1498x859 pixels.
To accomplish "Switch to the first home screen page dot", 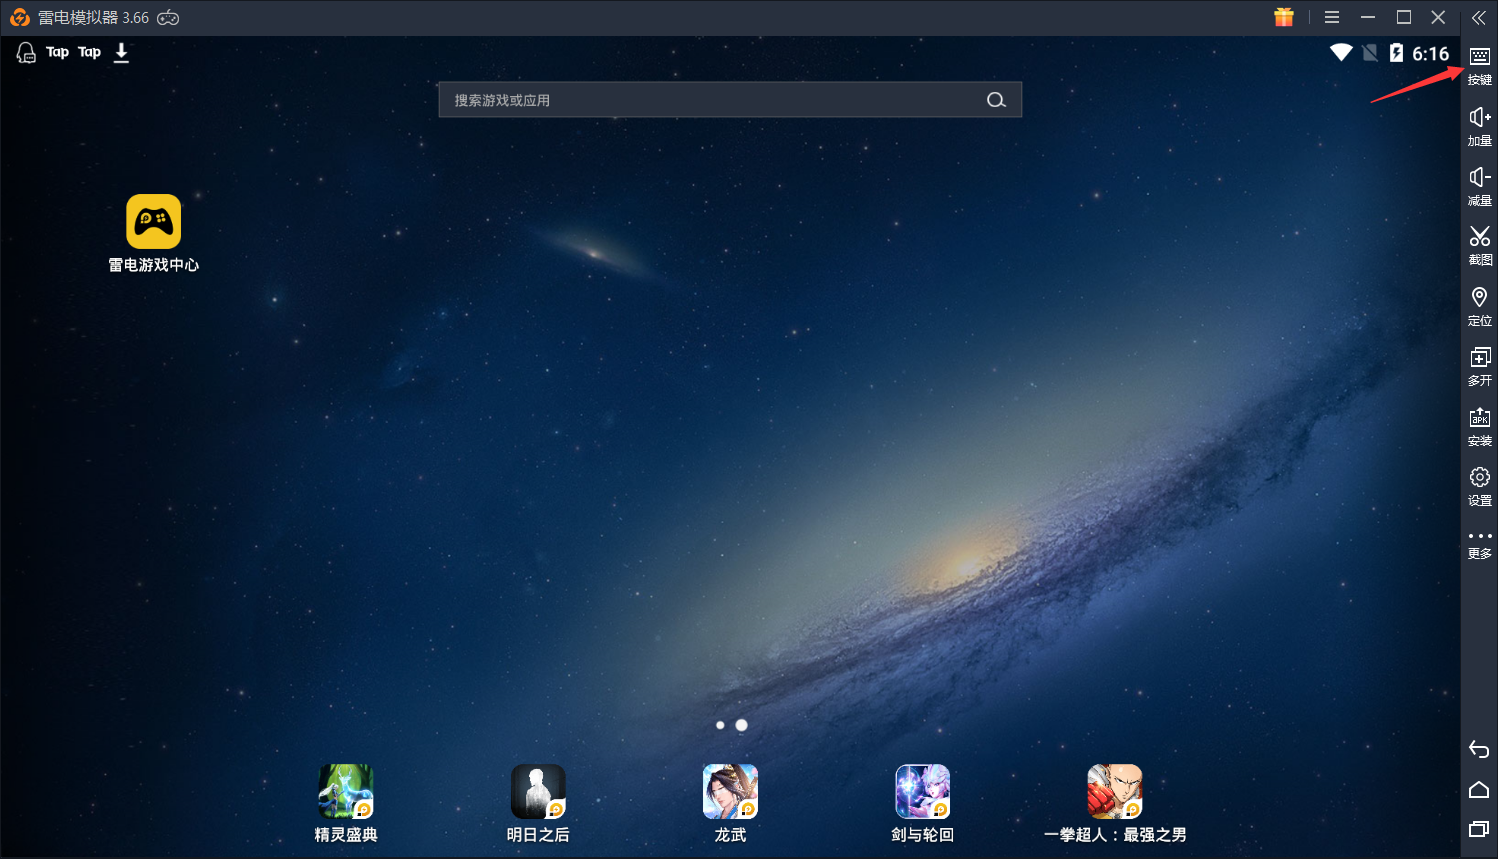I will pyautogui.click(x=720, y=725).
